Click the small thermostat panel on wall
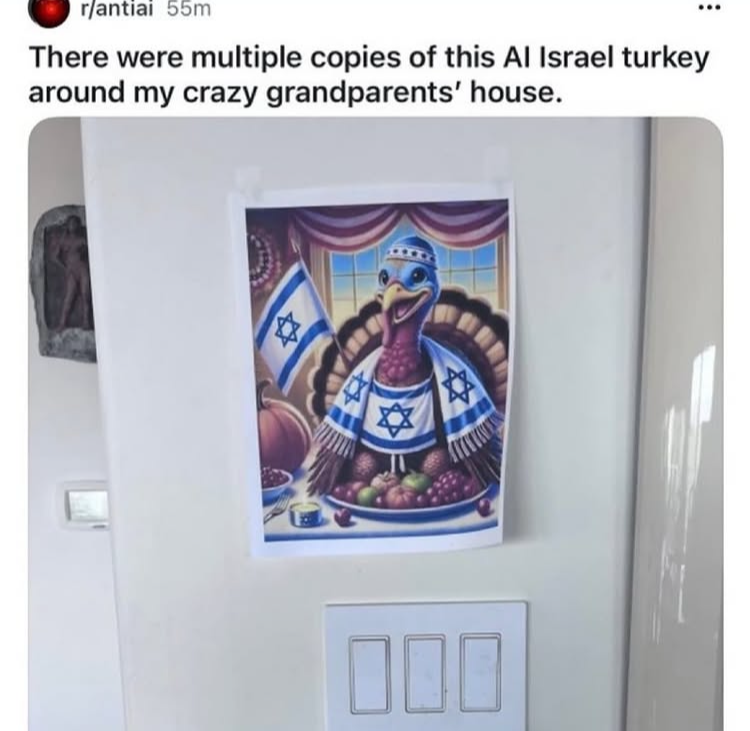750x731 pixels. pyautogui.click(x=86, y=505)
